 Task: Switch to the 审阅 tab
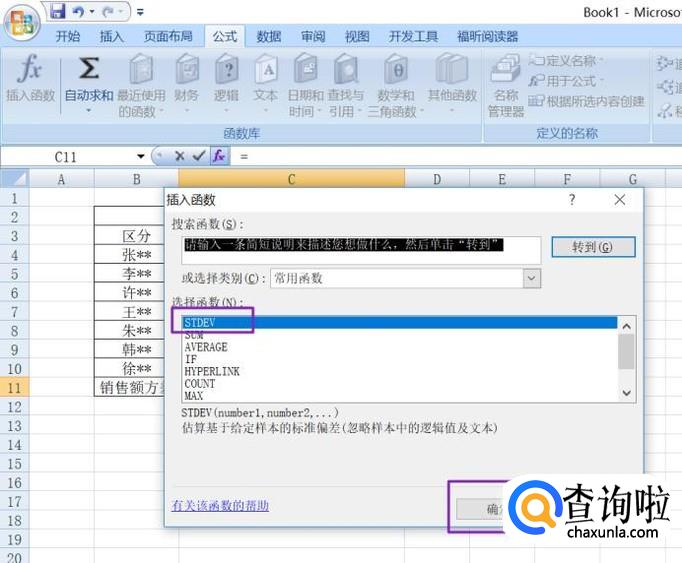tap(313, 36)
